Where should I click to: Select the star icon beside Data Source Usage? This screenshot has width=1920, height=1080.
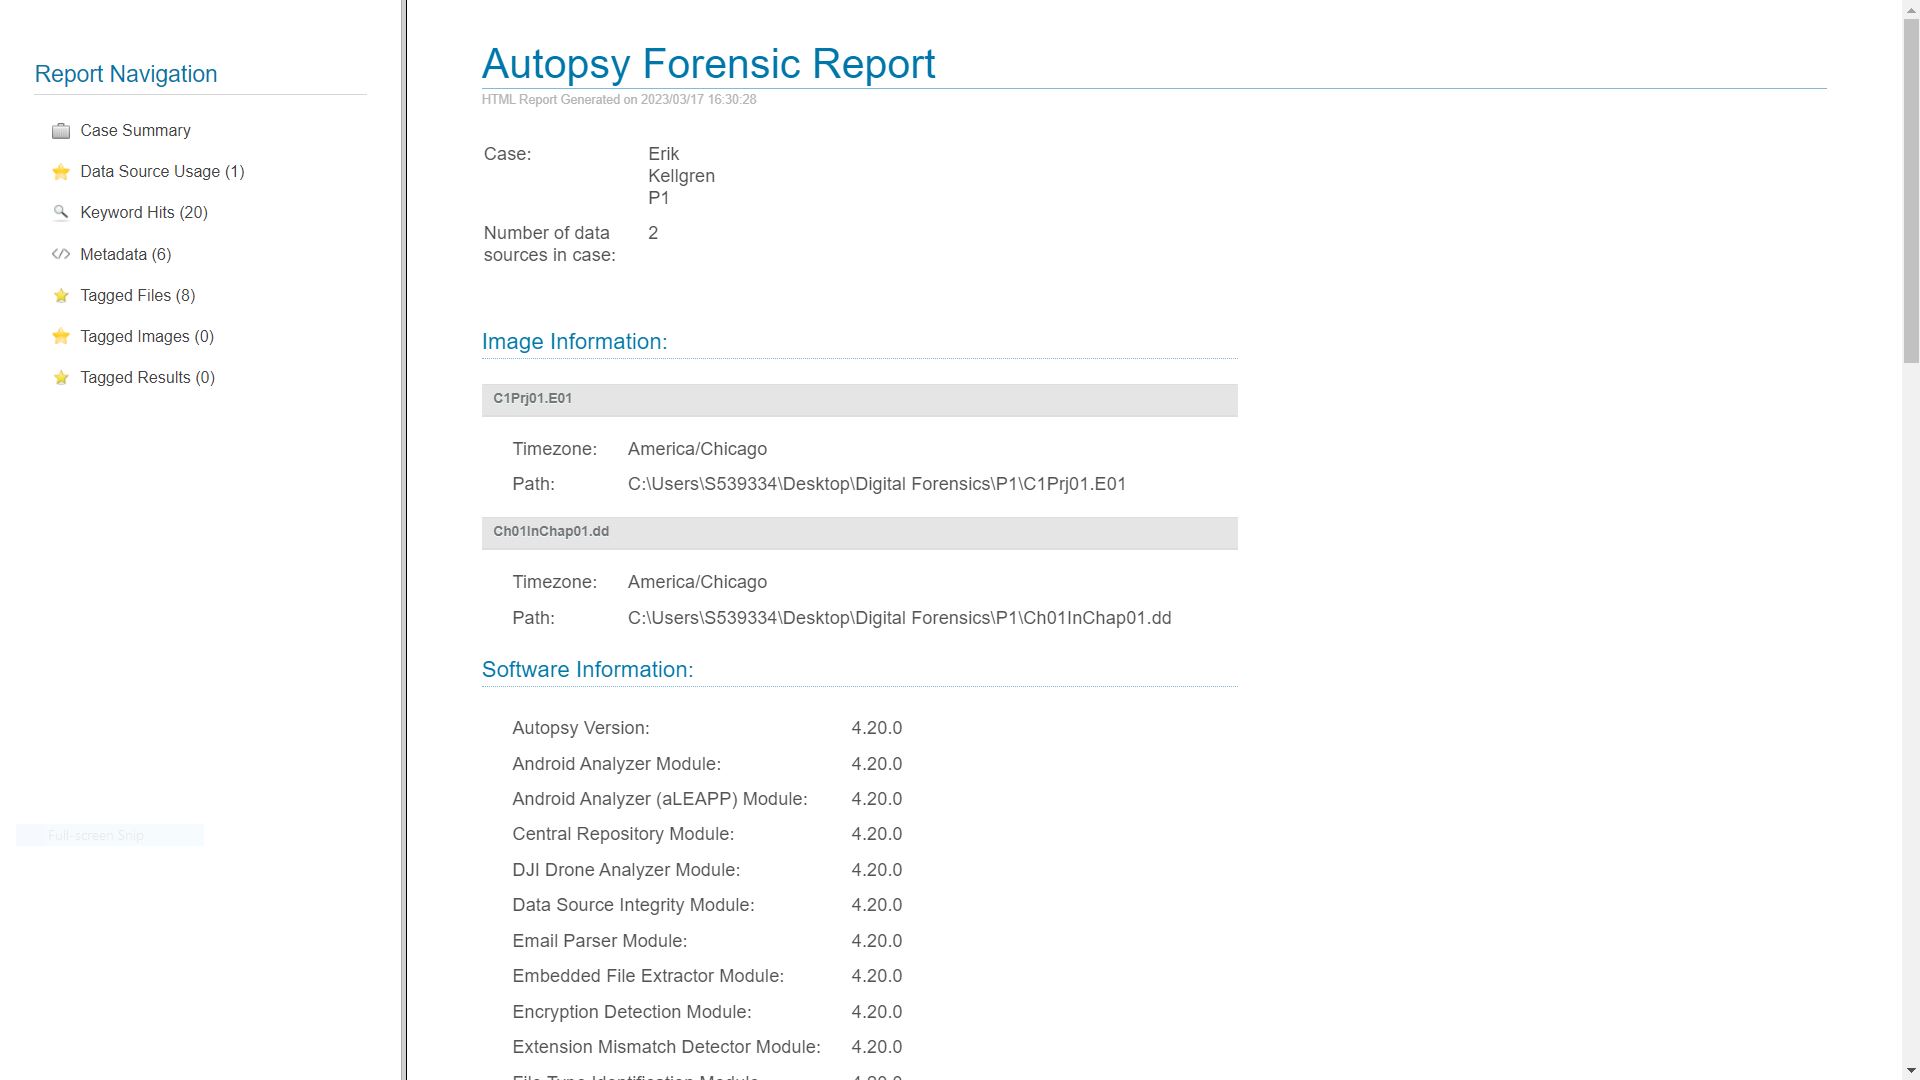tap(60, 171)
